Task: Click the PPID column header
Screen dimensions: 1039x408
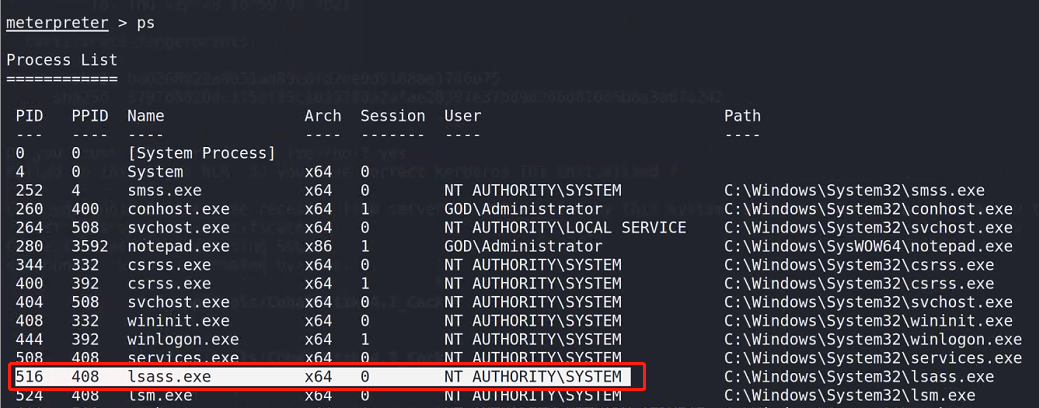Action: pyautogui.click(x=89, y=116)
